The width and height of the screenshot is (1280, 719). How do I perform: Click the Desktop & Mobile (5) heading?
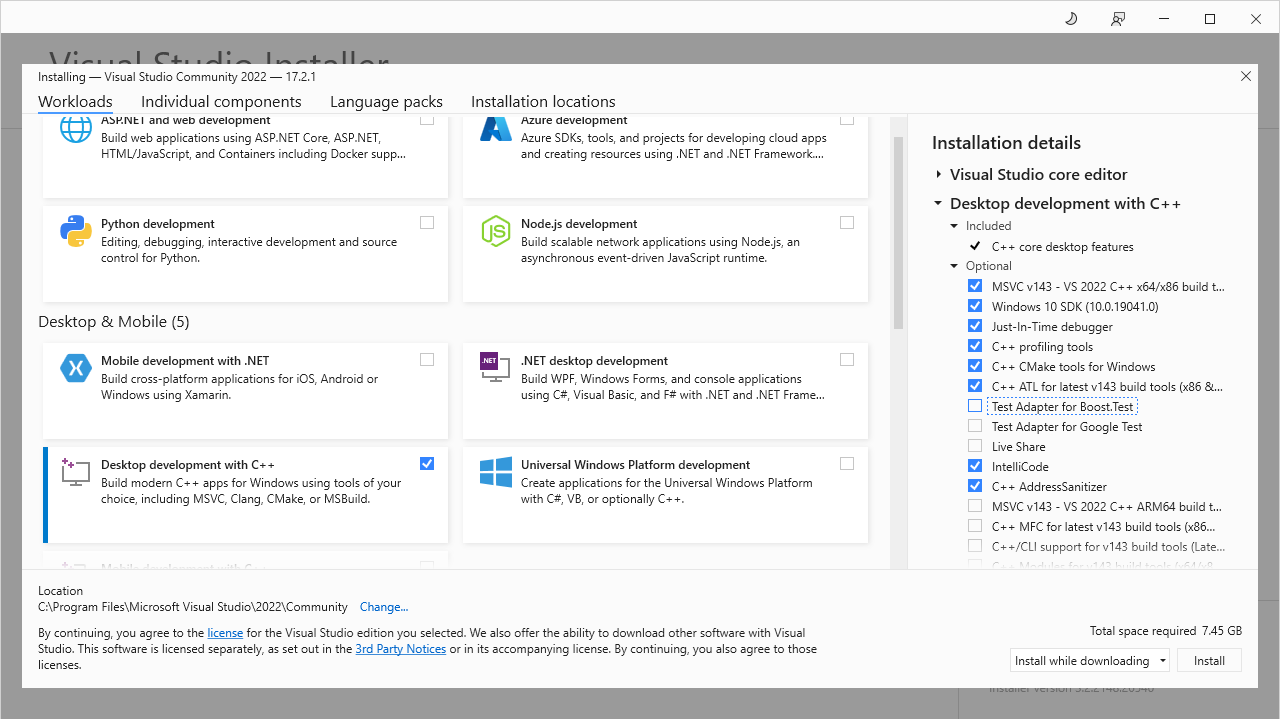[x=114, y=322]
